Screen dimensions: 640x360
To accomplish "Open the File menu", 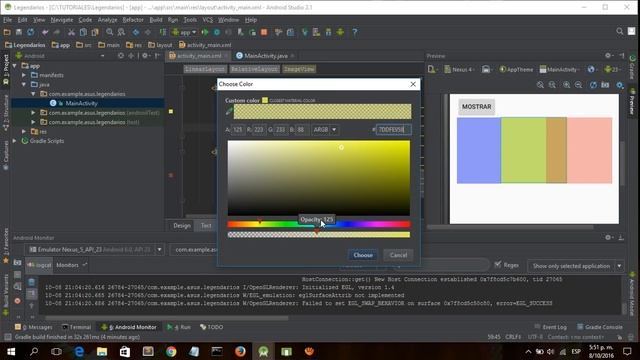I will pos(7,20).
